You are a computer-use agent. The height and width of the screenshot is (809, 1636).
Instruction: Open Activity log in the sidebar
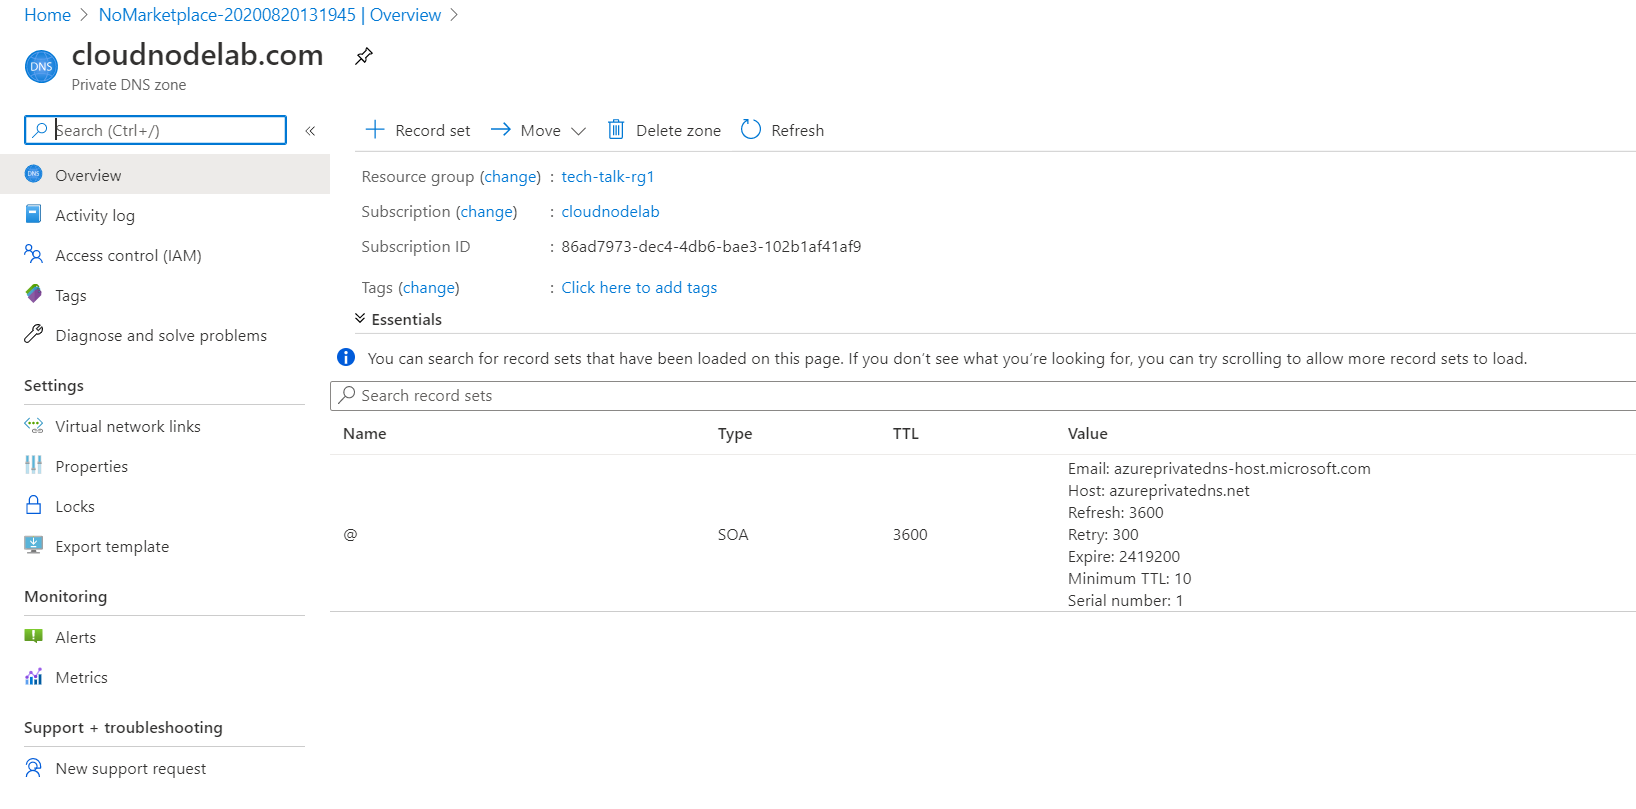click(95, 215)
